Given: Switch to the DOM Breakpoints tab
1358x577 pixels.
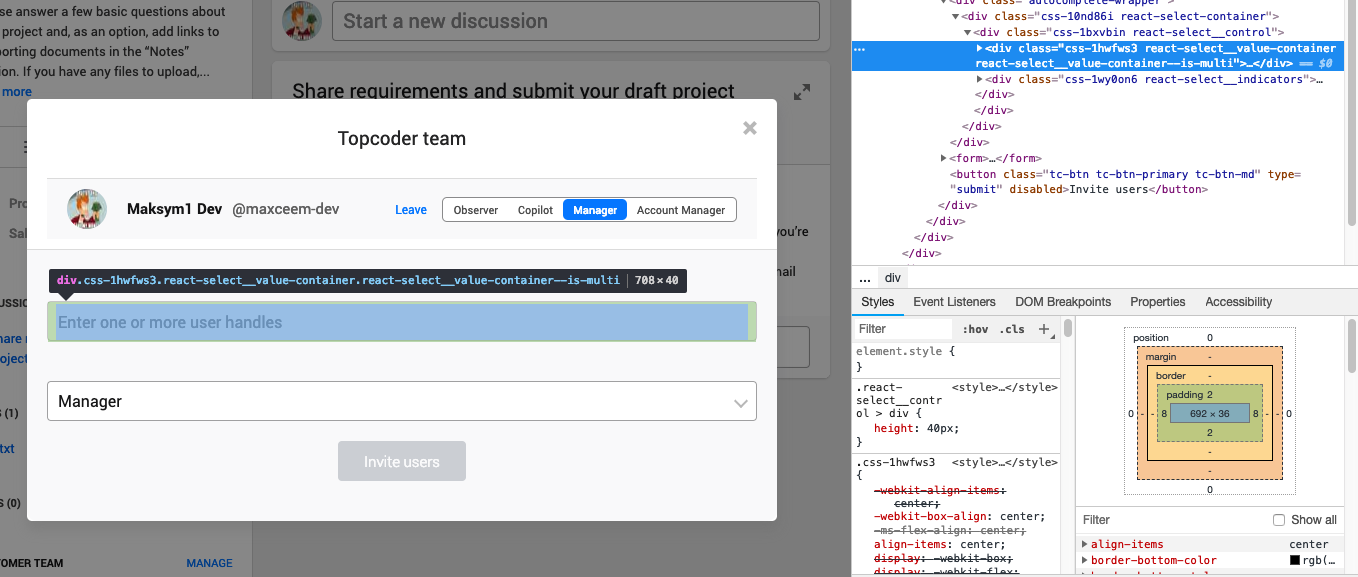Looking at the screenshot, I should 1063,302.
